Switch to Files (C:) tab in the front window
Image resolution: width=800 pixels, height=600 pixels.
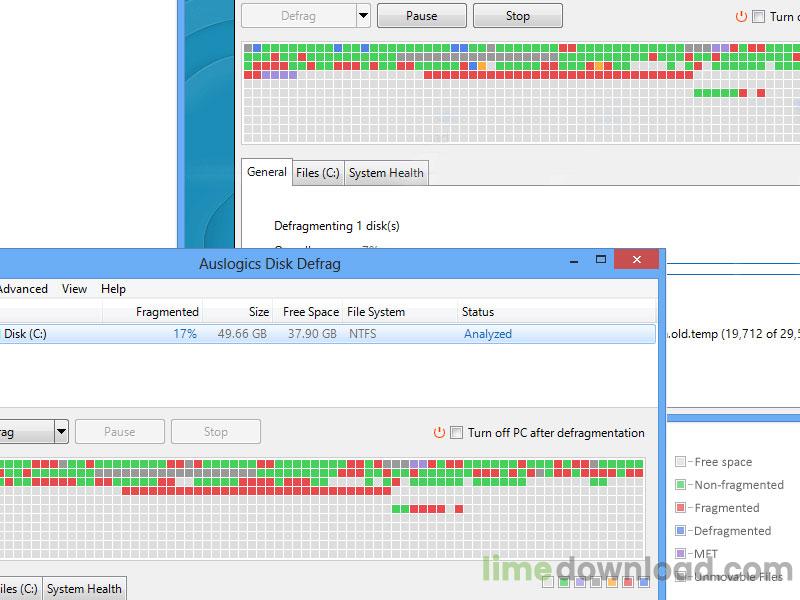click(x=19, y=589)
